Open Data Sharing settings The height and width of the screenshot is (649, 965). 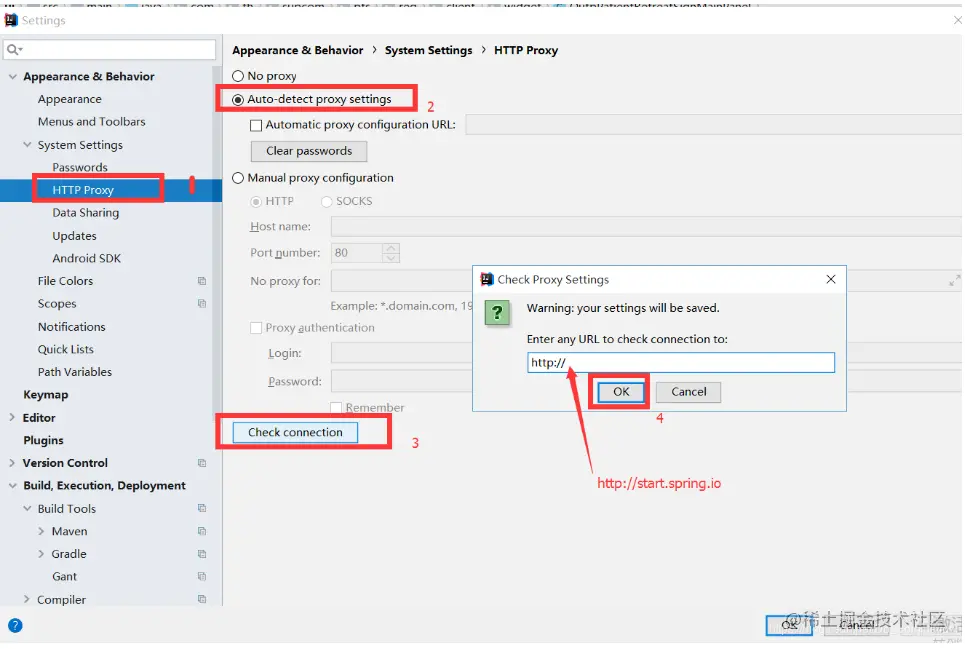point(86,213)
